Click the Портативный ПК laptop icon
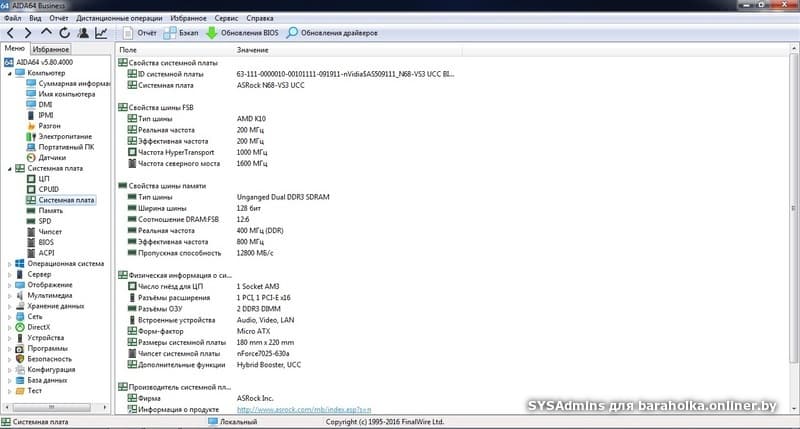Viewport: 800px width, 429px height. [31, 147]
